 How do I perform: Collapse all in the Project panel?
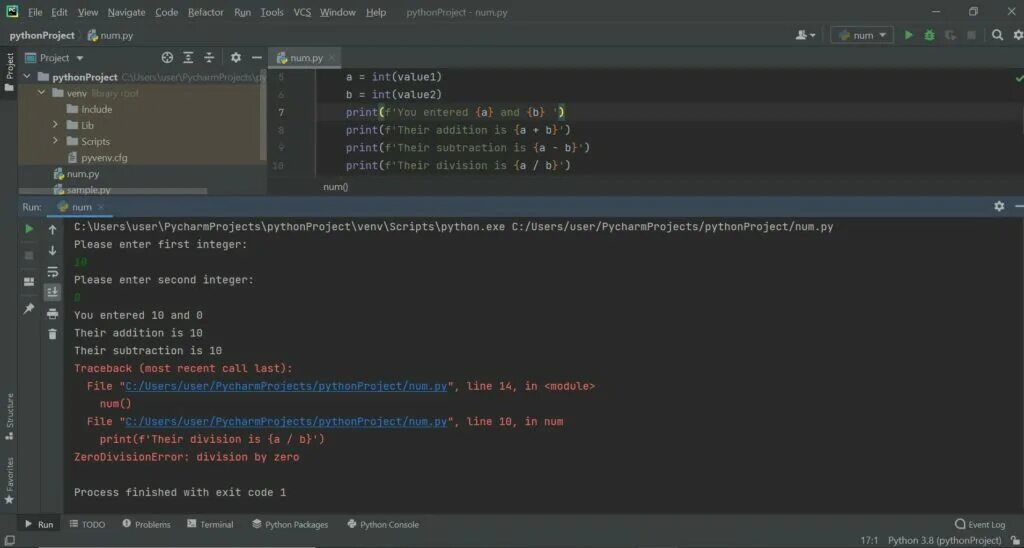(x=209, y=57)
